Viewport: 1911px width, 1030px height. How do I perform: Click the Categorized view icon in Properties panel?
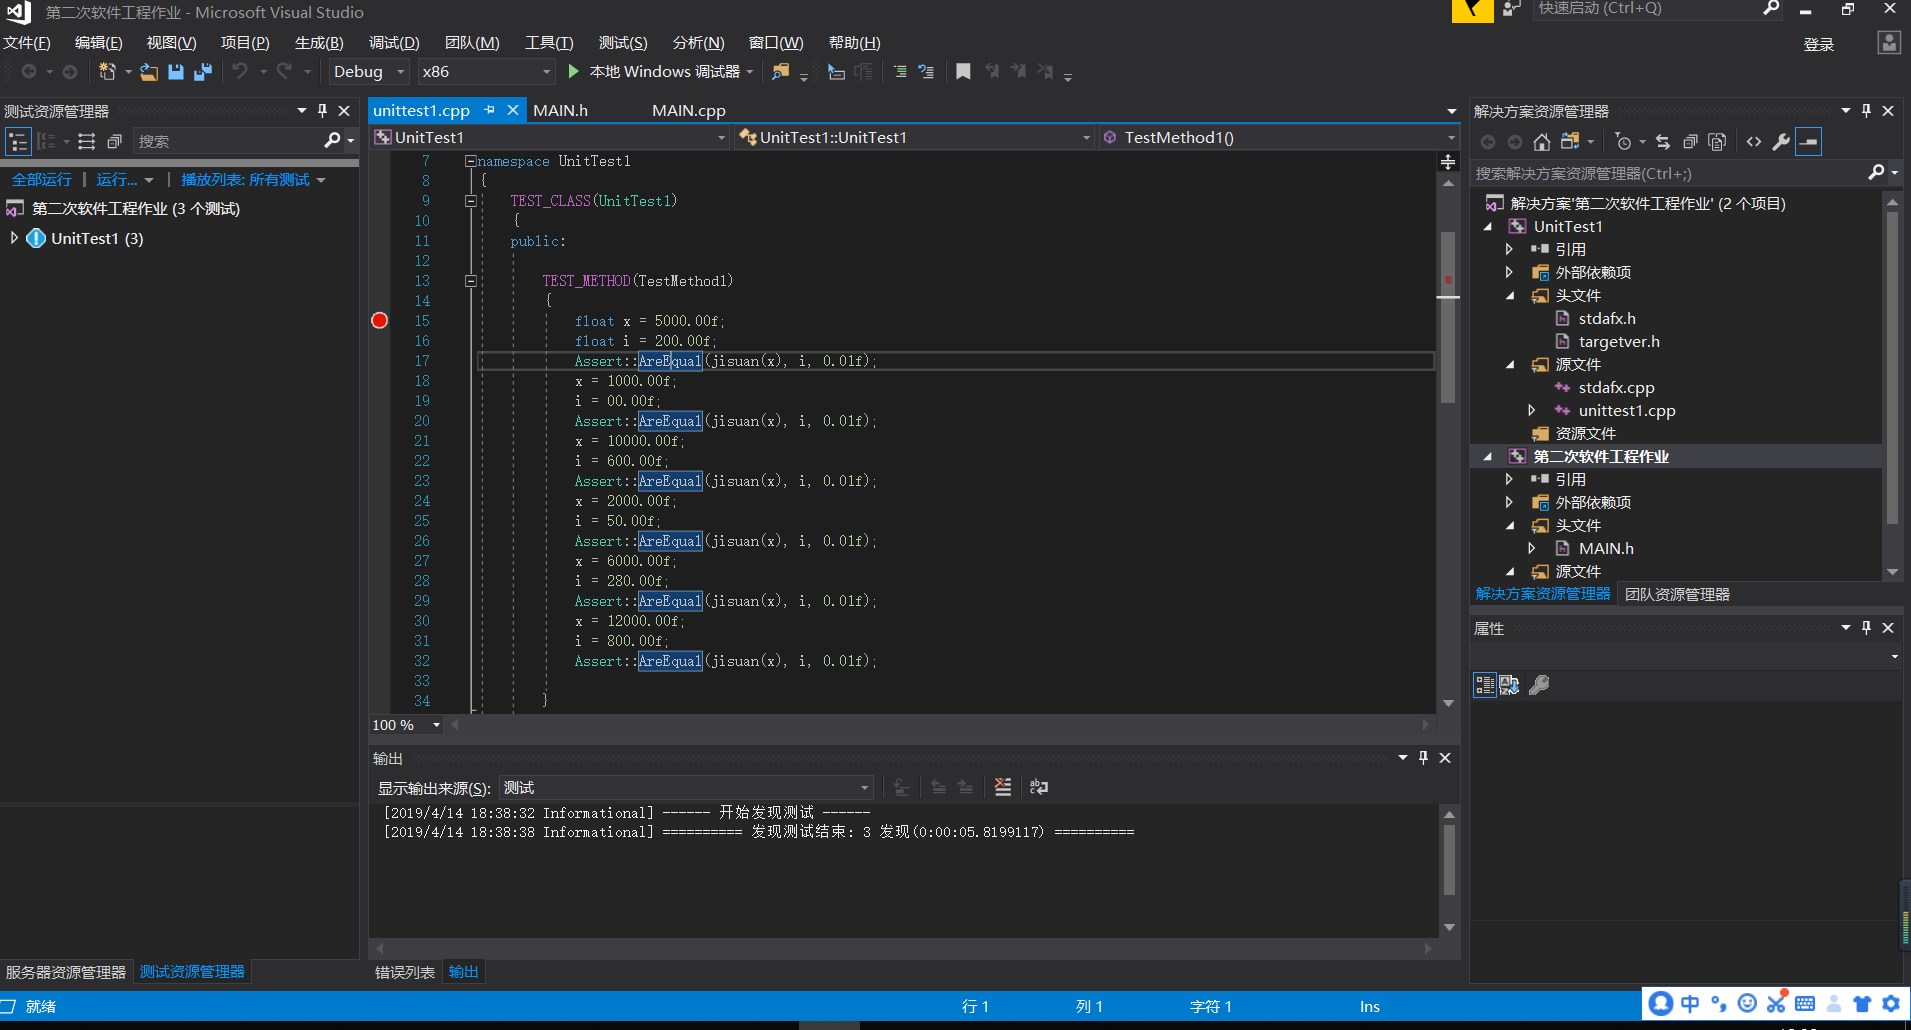(1485, 685)
